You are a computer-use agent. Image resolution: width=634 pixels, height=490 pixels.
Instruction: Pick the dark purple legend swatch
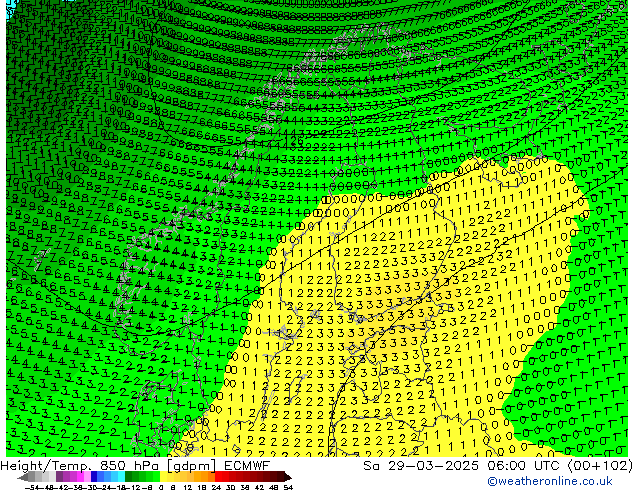click(x=59, y=477)
